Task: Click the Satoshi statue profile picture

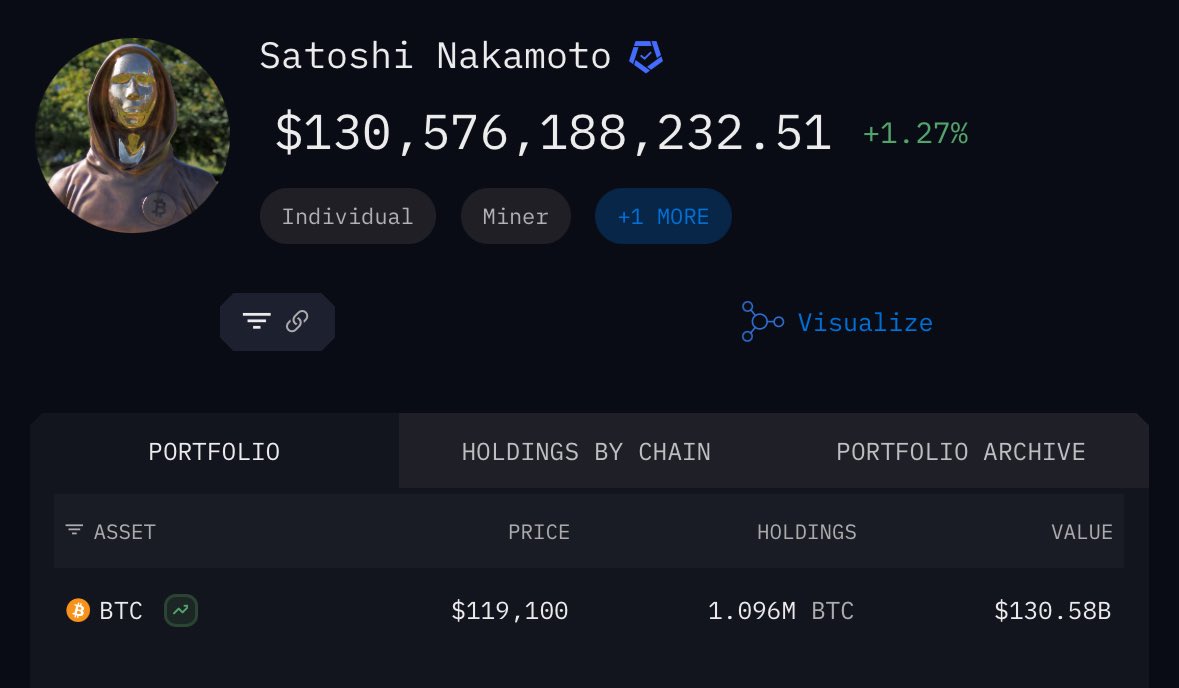Action: 132,136
